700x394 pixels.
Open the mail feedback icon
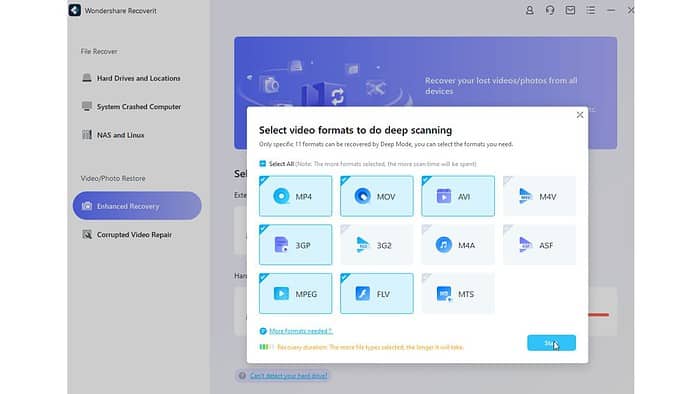click(x=570, y=10)
